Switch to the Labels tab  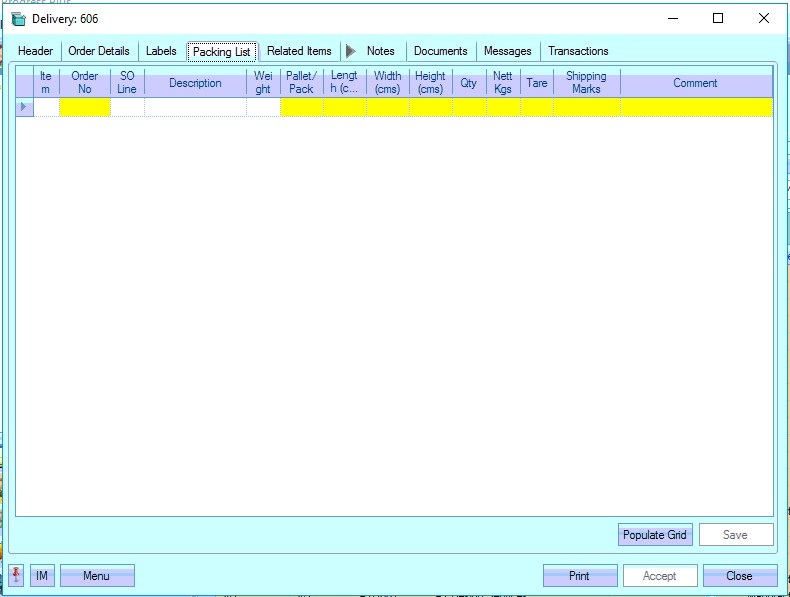click(x=161, y=51)
